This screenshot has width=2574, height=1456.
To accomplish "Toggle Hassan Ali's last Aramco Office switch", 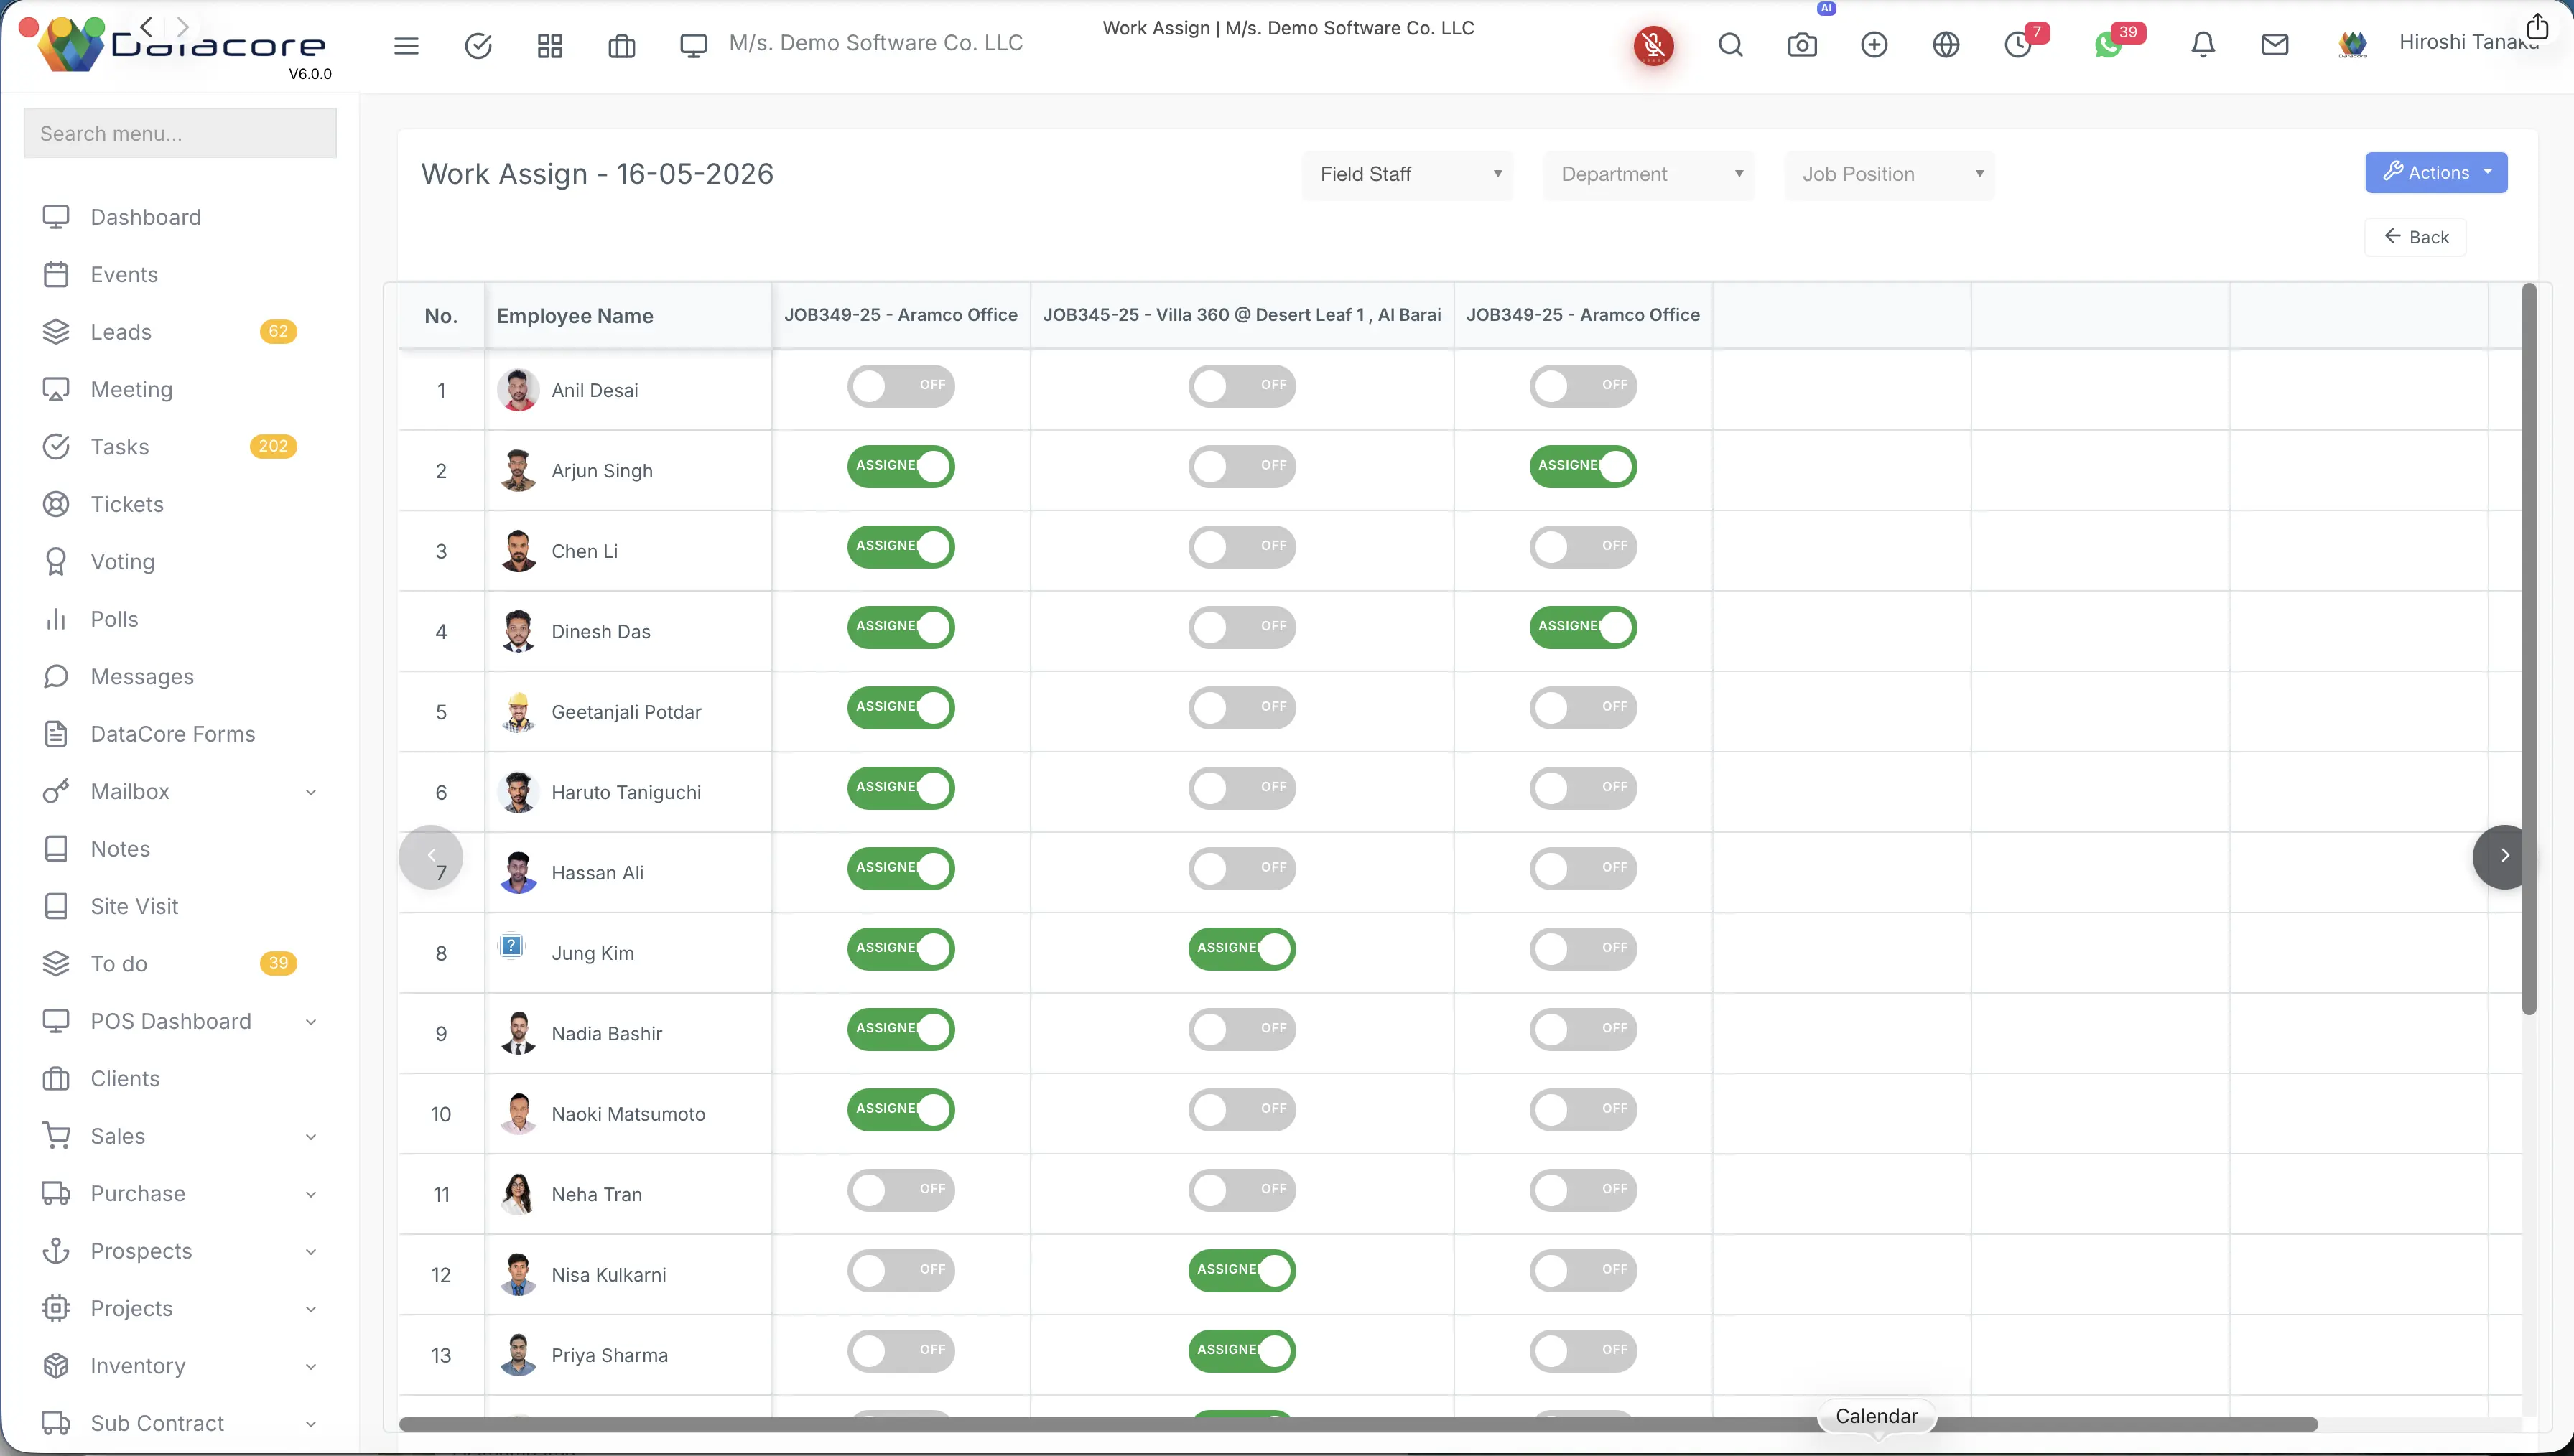I will pos(1583,868).
